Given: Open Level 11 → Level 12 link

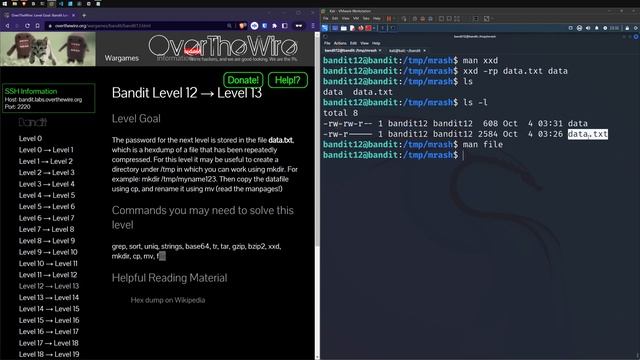Looking at the screenshot, I should tap(48, 275).
